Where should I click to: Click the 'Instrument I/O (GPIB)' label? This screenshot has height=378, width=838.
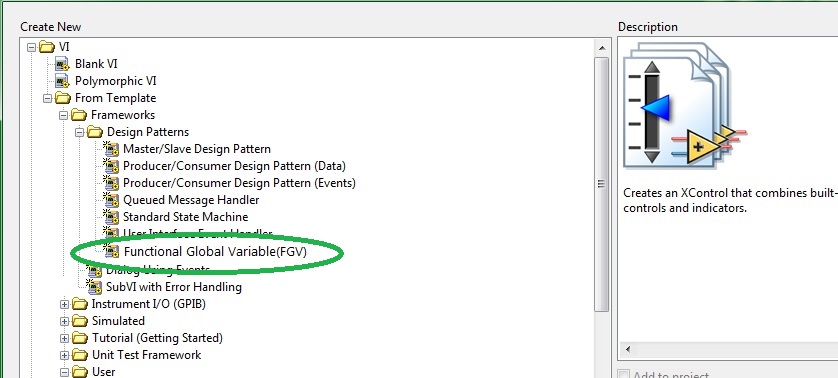click(149, 304)
